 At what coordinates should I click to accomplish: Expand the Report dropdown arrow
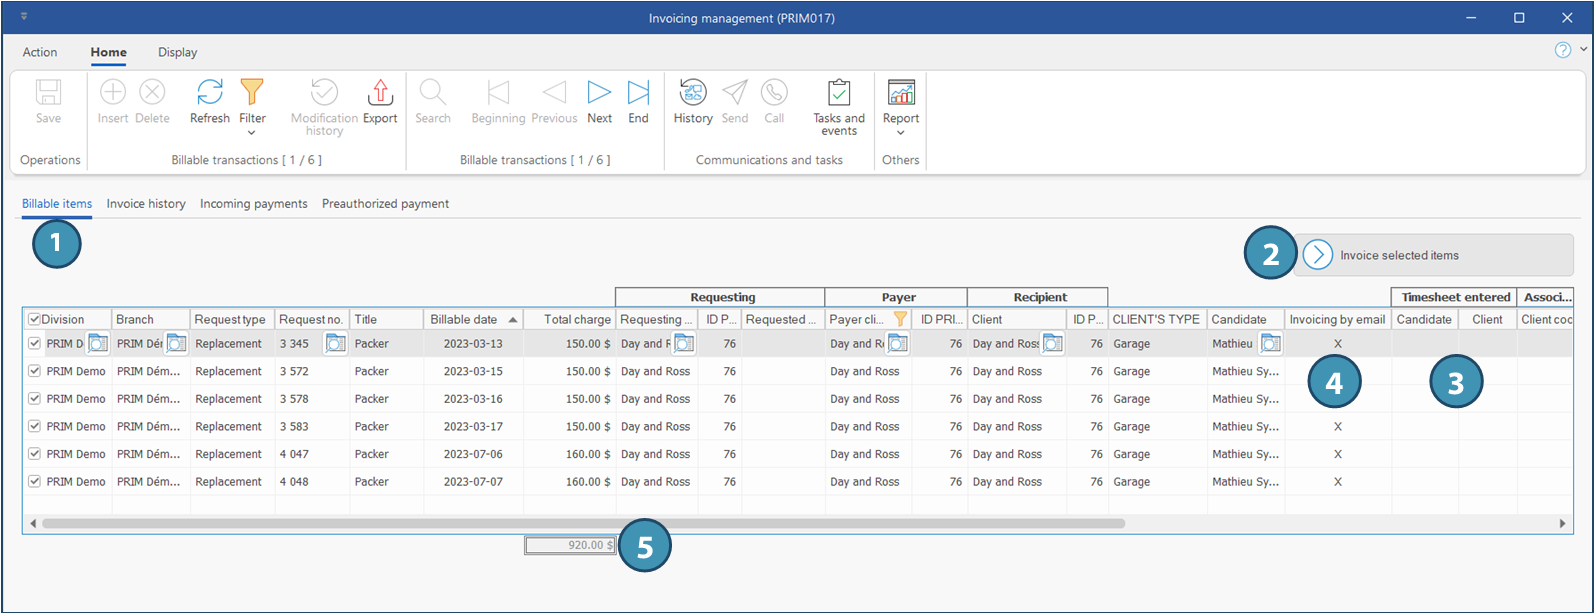tap(900, 133)
